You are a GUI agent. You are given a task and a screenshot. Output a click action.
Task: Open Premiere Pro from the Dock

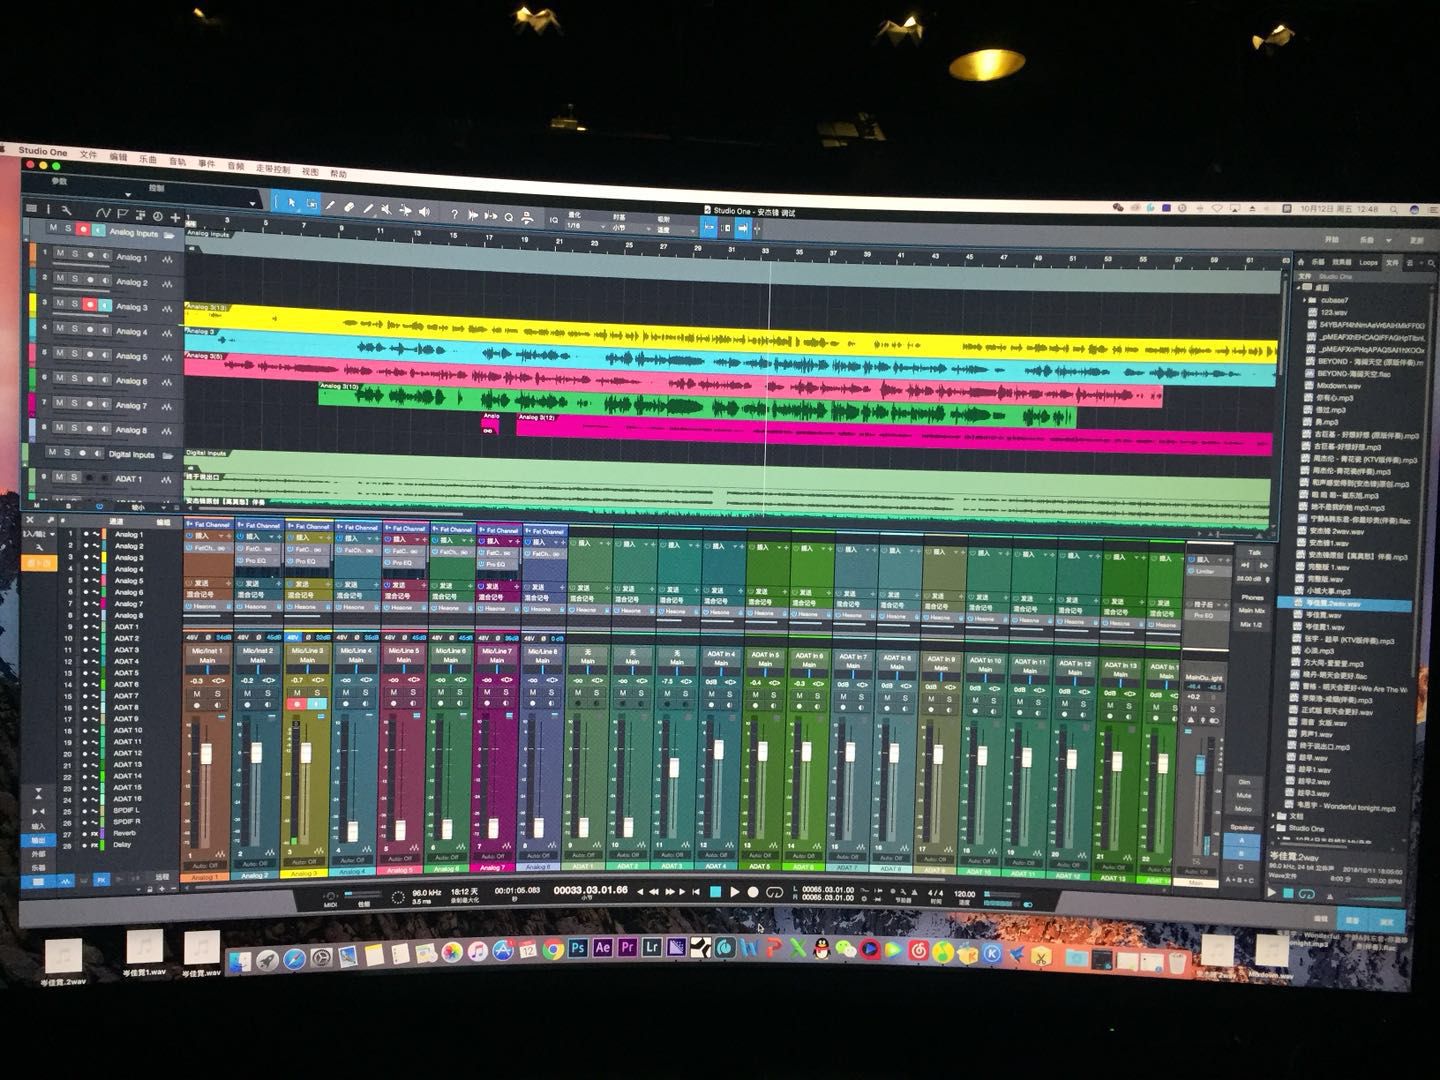tap(627, 947)
